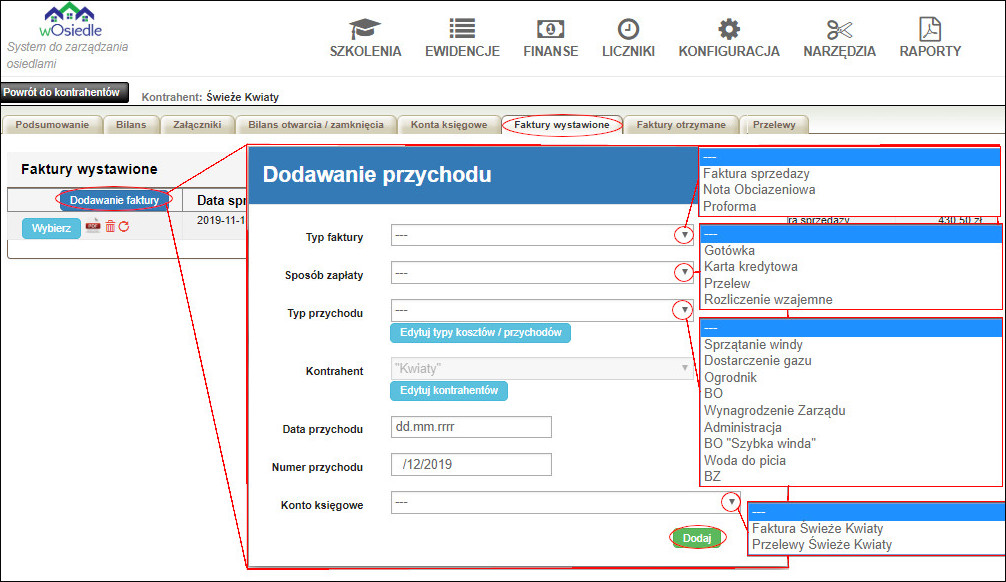Click the red refresh icon in invoice row
This screenshot has width=1006, height=582.
point(124,226)
